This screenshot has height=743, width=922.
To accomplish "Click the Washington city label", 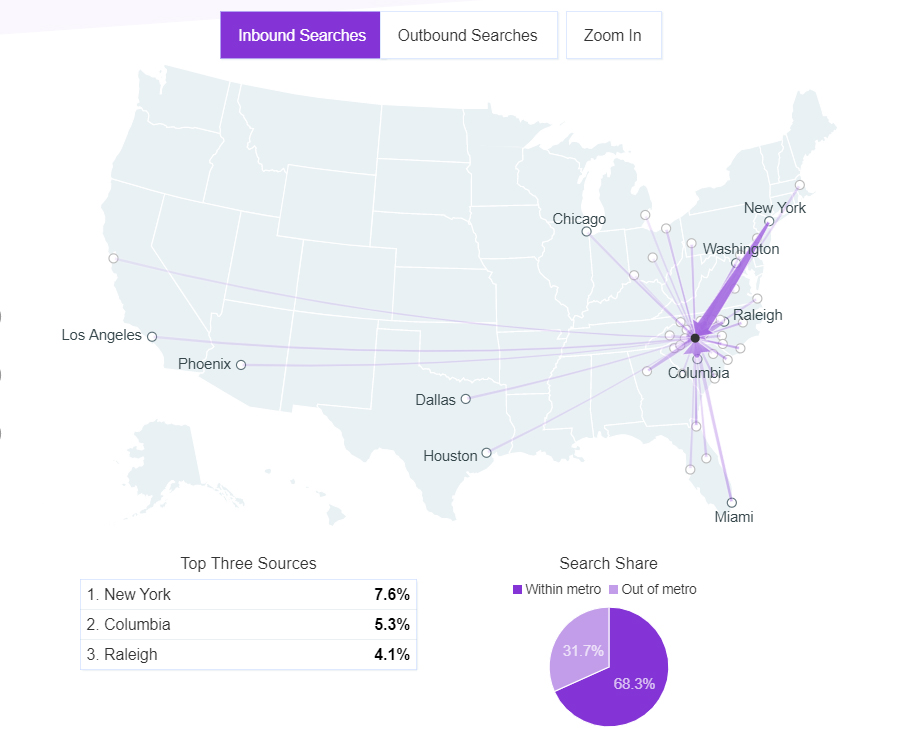I will tap(741, 249).
